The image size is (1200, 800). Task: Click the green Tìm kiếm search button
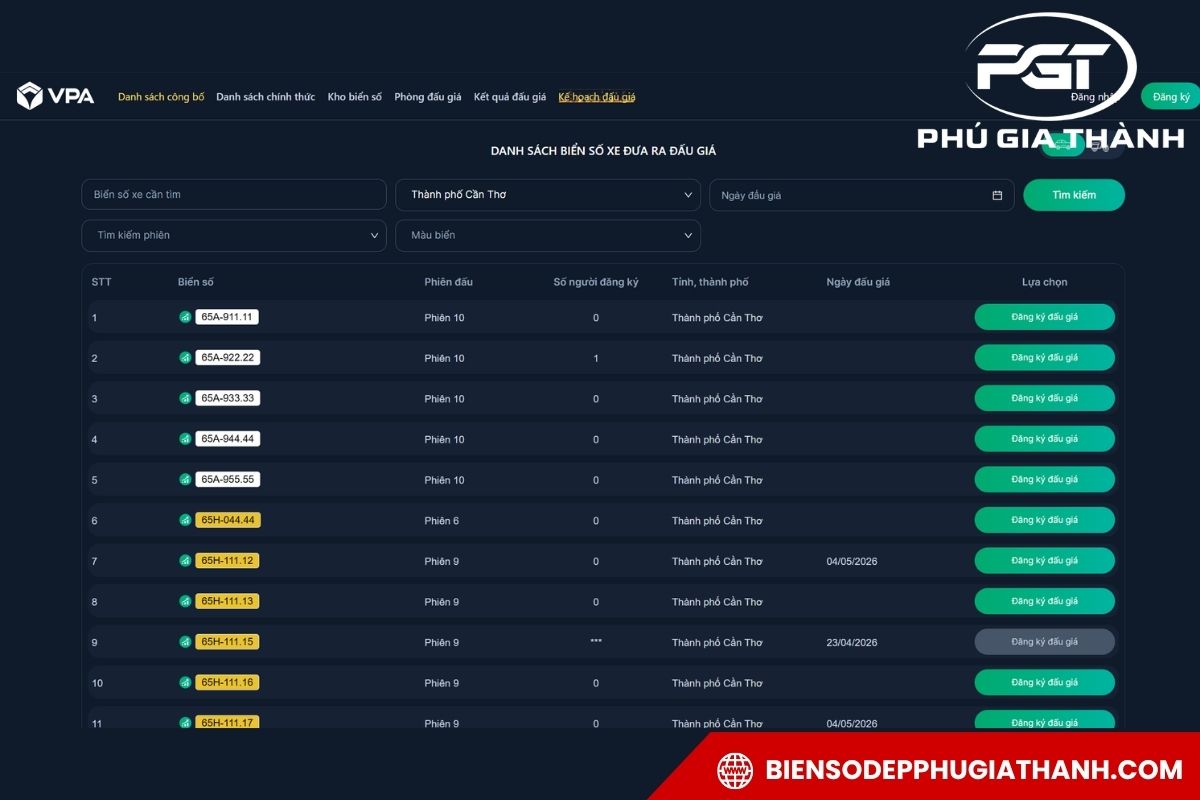(x=1074, y=195)
